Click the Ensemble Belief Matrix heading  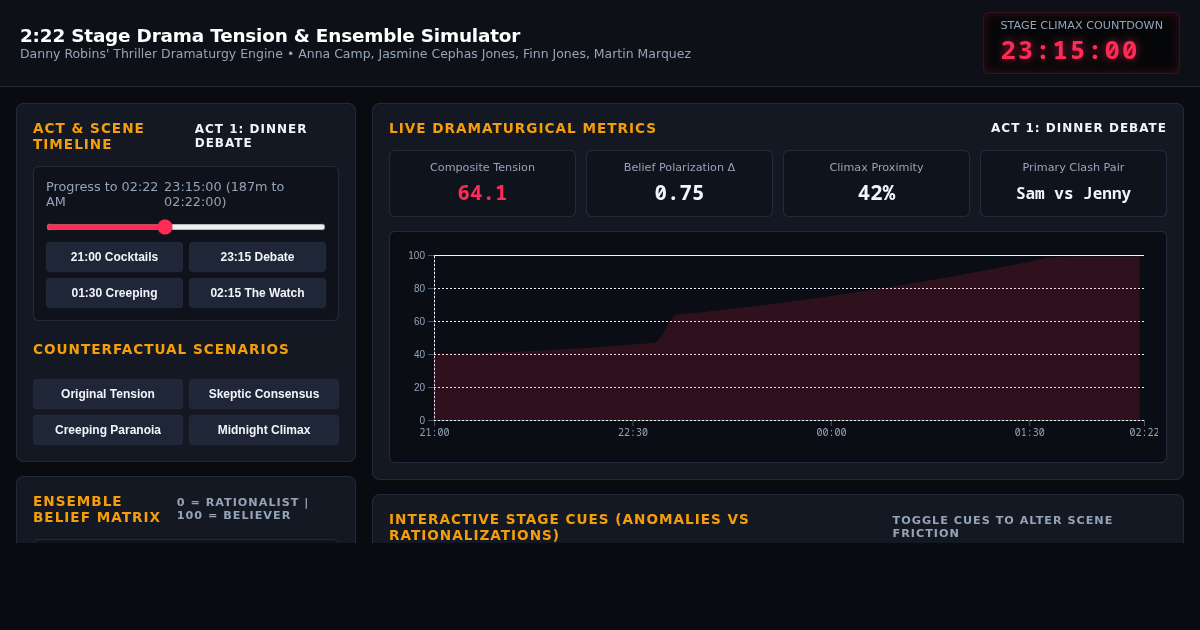tap(97, 509)
